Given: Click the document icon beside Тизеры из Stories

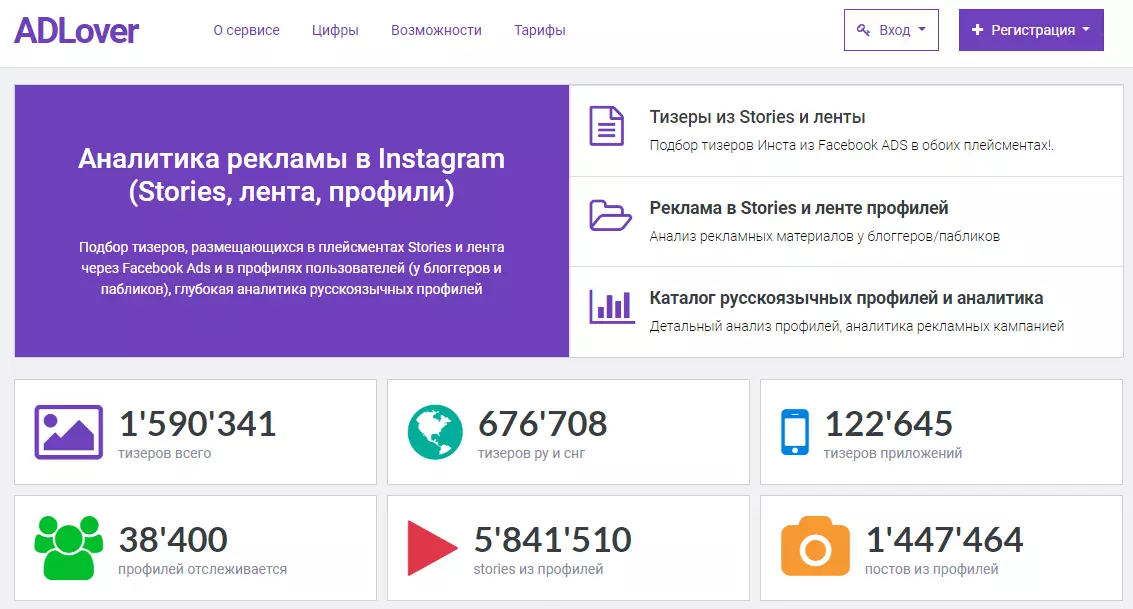Looking at the screenshot, I should [x=606, y=126].
